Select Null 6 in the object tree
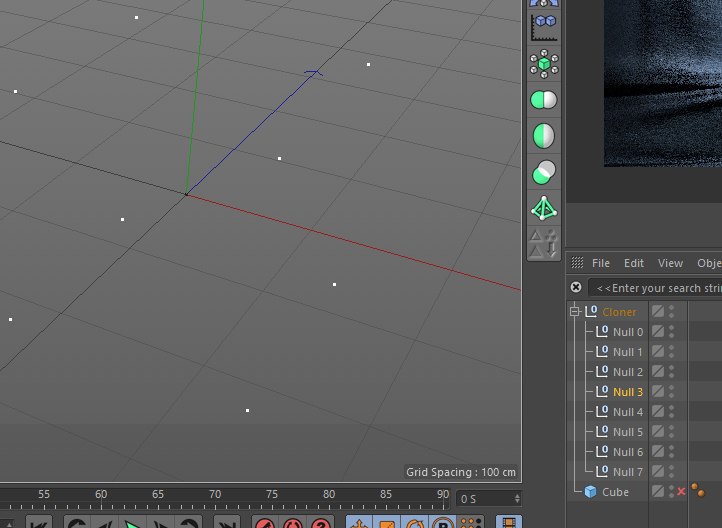 tap(628, 452)
